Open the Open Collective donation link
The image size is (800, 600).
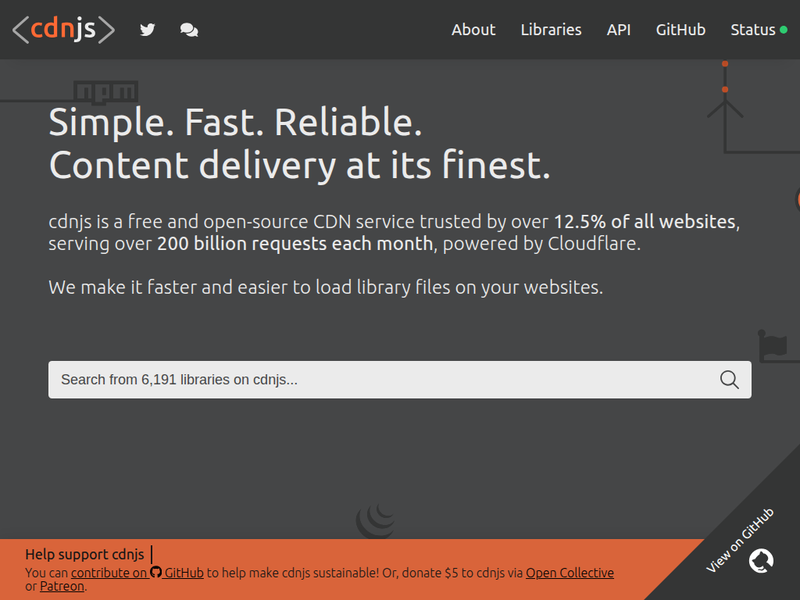(x=569, y=572)
